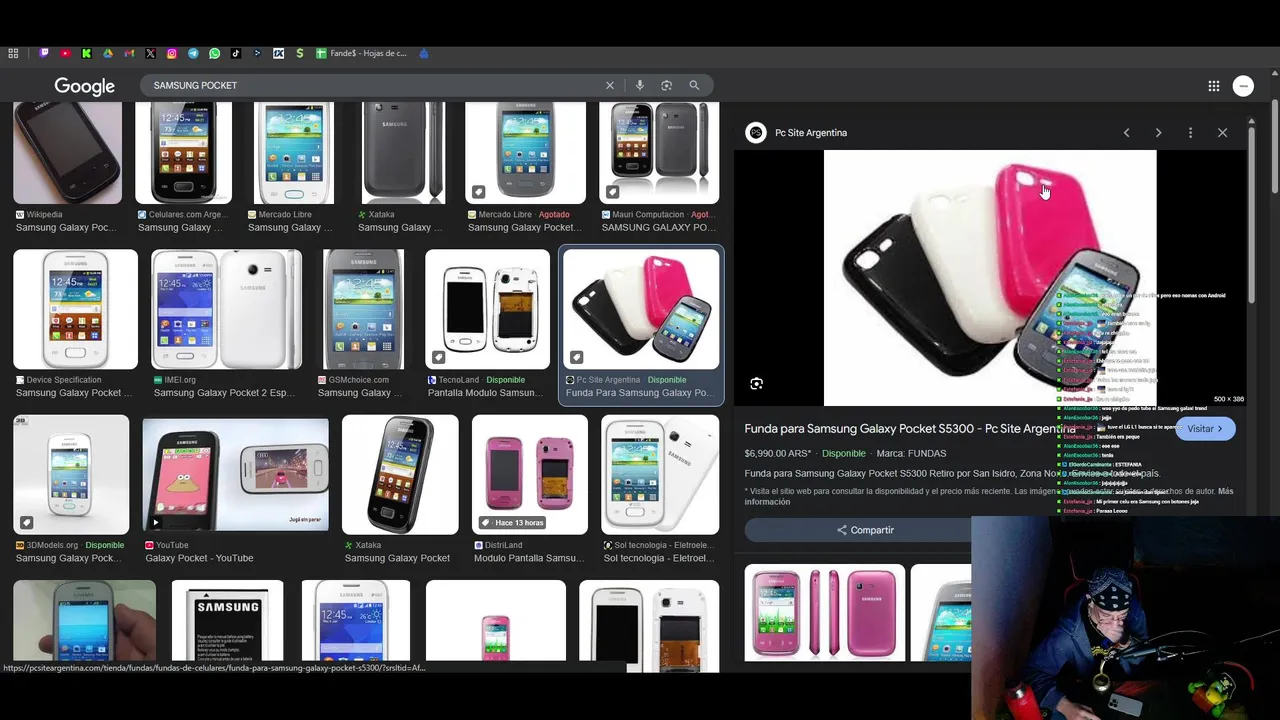Open the Google apps grid launcher
Screen dimensions: 1280x720
1214,86
